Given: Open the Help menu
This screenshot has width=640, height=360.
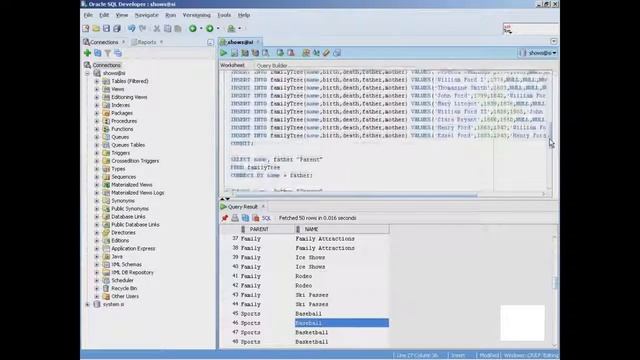Looking at the screenshot, I should (x=244, y=15).
